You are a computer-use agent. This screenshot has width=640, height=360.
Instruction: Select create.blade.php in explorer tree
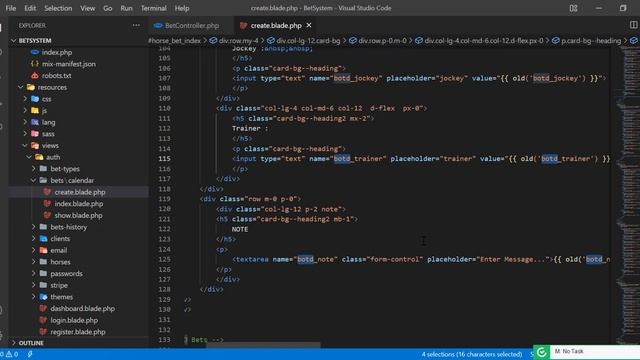pos(80,192)
